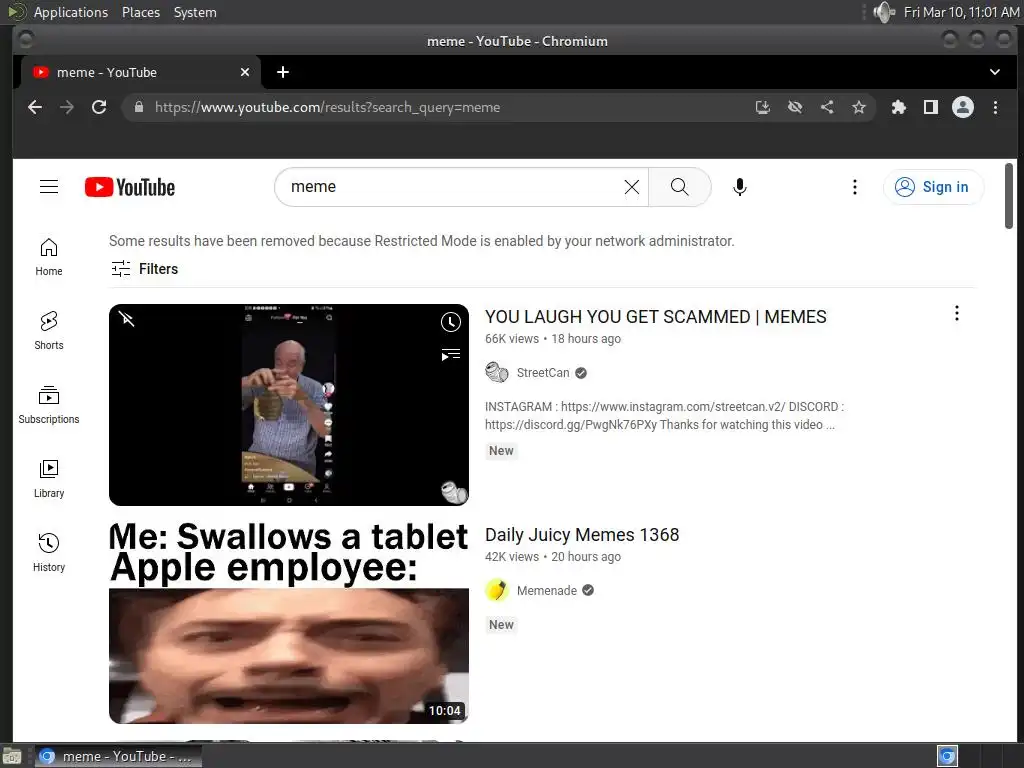Screen dimensions: 1024x768
Task: Click the Memenade channel avatar
Action: point(496,590)
